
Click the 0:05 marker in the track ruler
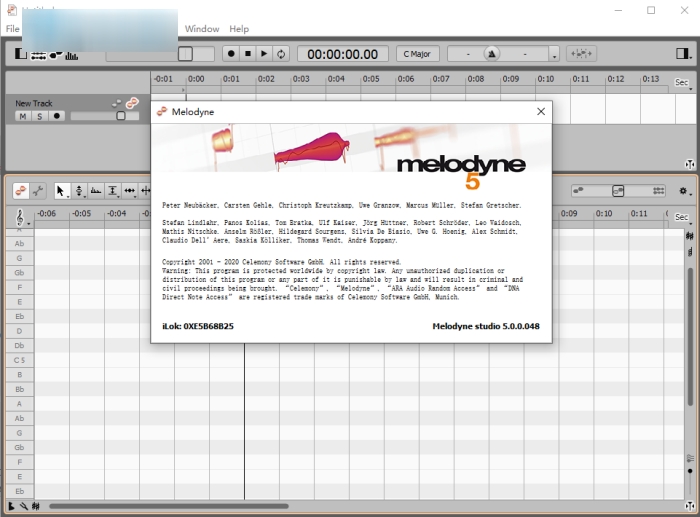point(371,79)
